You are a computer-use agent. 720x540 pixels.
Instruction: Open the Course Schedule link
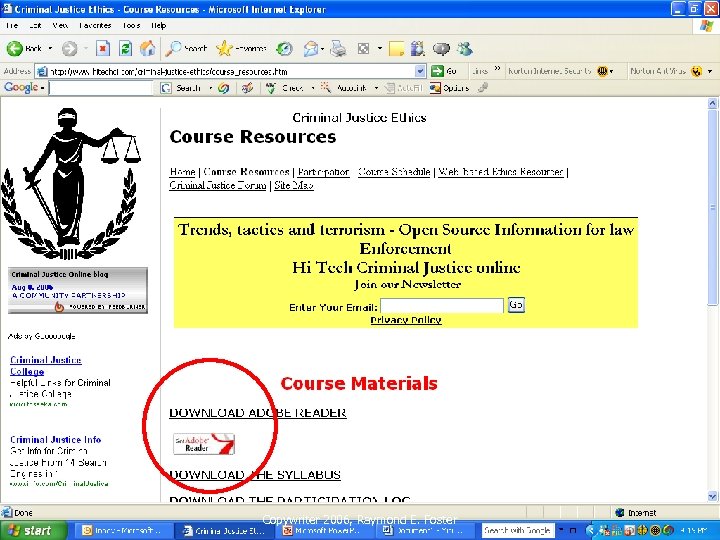[x=394, y=172]
